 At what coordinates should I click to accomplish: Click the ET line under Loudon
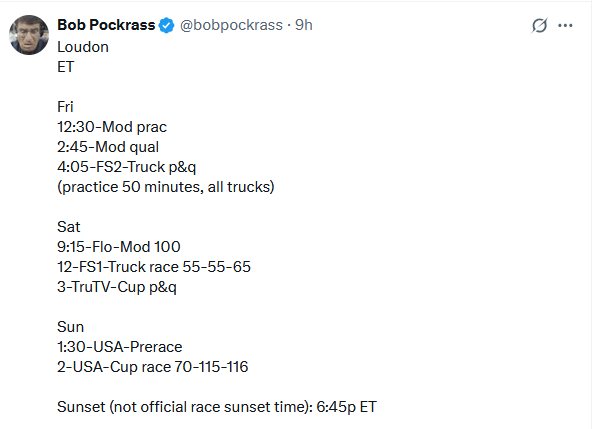[65, 67]
